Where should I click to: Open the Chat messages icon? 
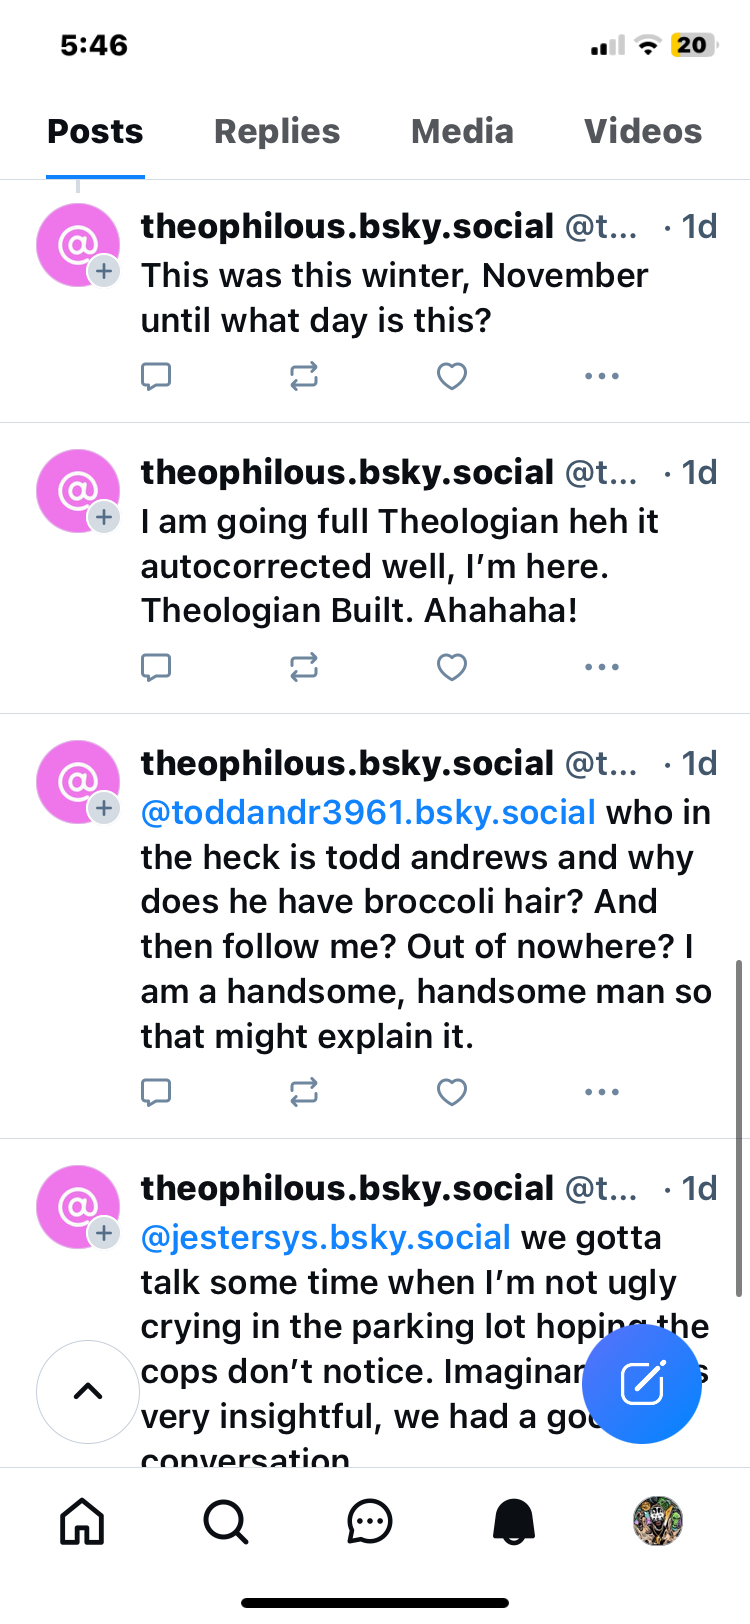pos(370,1522)
